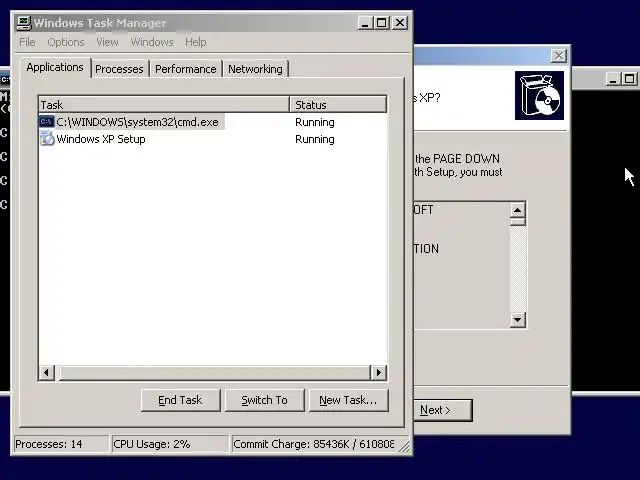Screen dimensions: 640x480
Task: Select the cmd.exe task icon
Action: (x=47, y=122)
